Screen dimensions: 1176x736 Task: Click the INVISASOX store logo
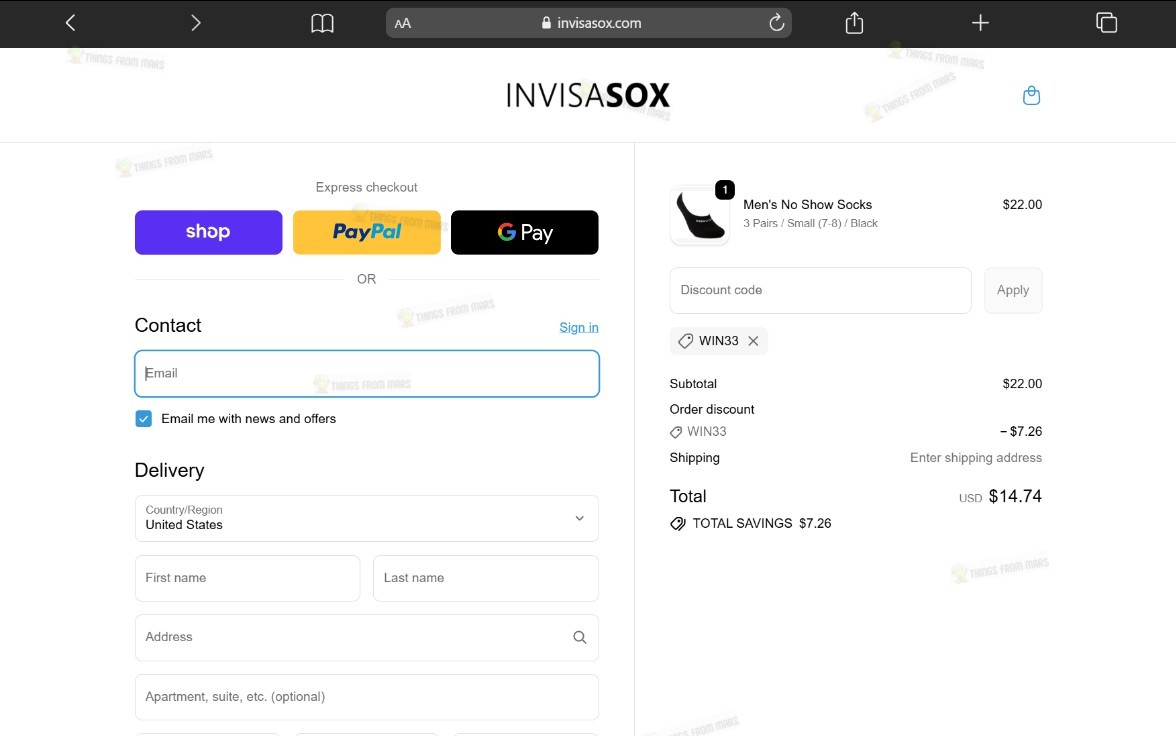pos(588,95)
